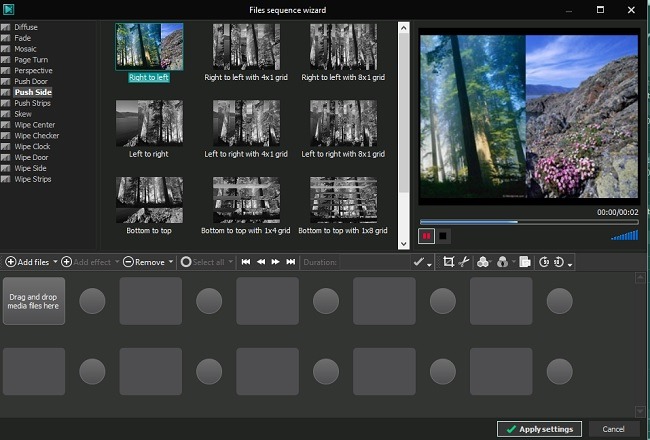Viewport: 650px width, 440px height.
Task: Select the Mosaic transition category
Action: coord(25,49)
